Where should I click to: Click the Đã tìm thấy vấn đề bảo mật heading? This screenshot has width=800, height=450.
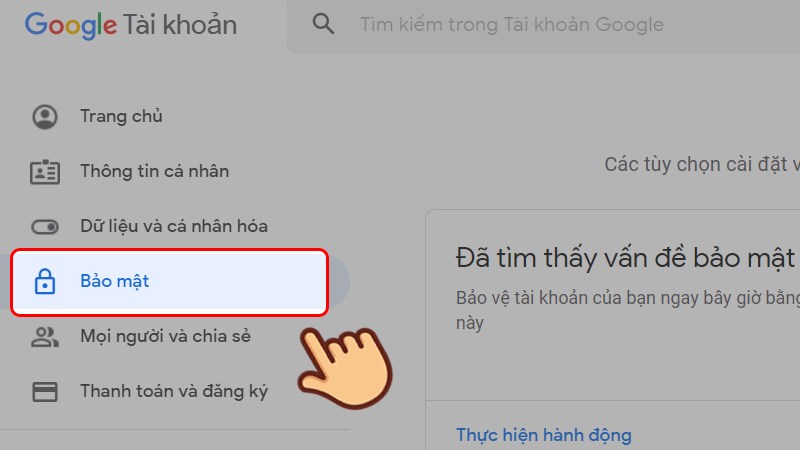(x=628, y=258)
